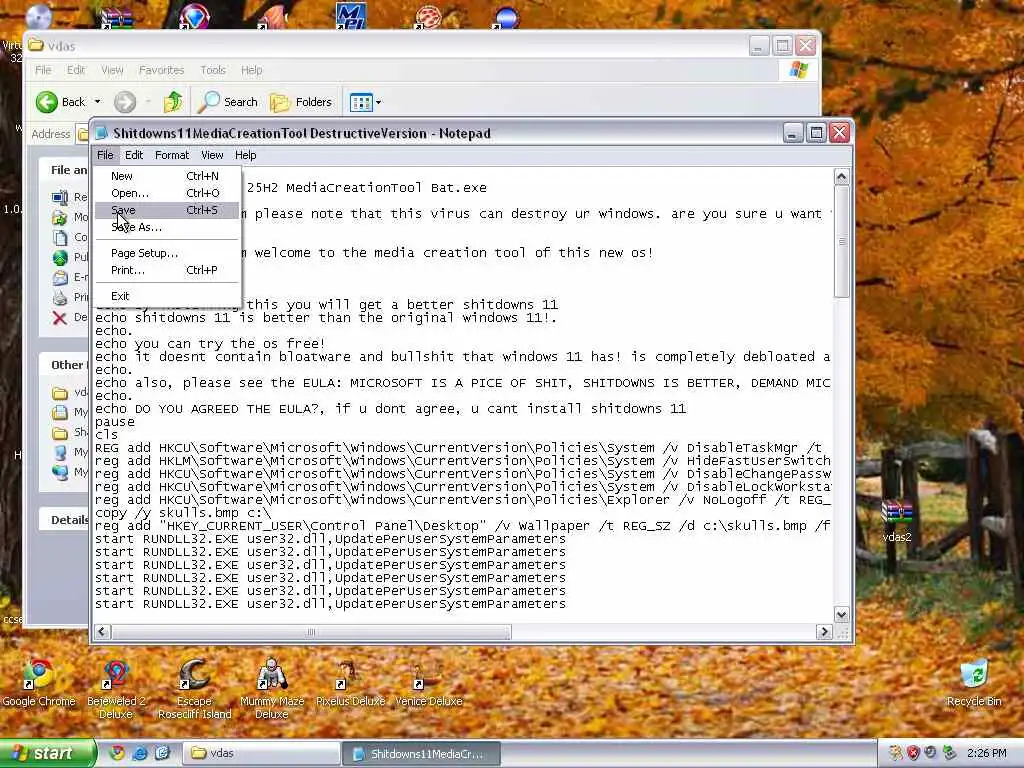
Task: Open the vdas window Favorites menu
Action: [x=161, y=70]
